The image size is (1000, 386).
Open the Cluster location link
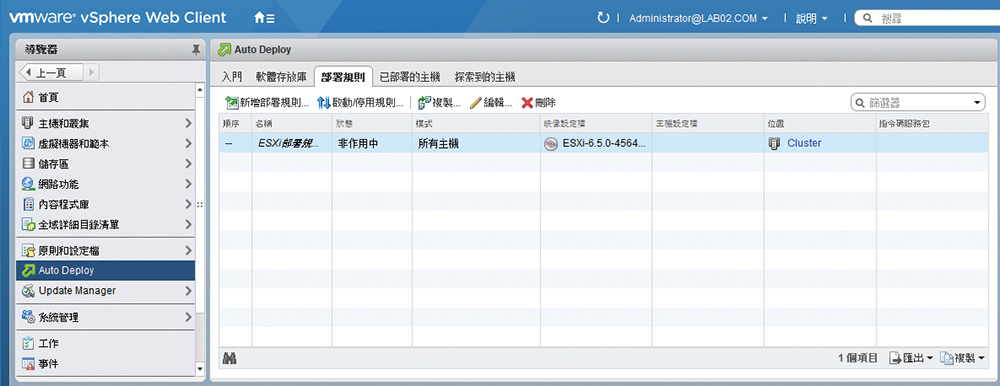[804, 144]
